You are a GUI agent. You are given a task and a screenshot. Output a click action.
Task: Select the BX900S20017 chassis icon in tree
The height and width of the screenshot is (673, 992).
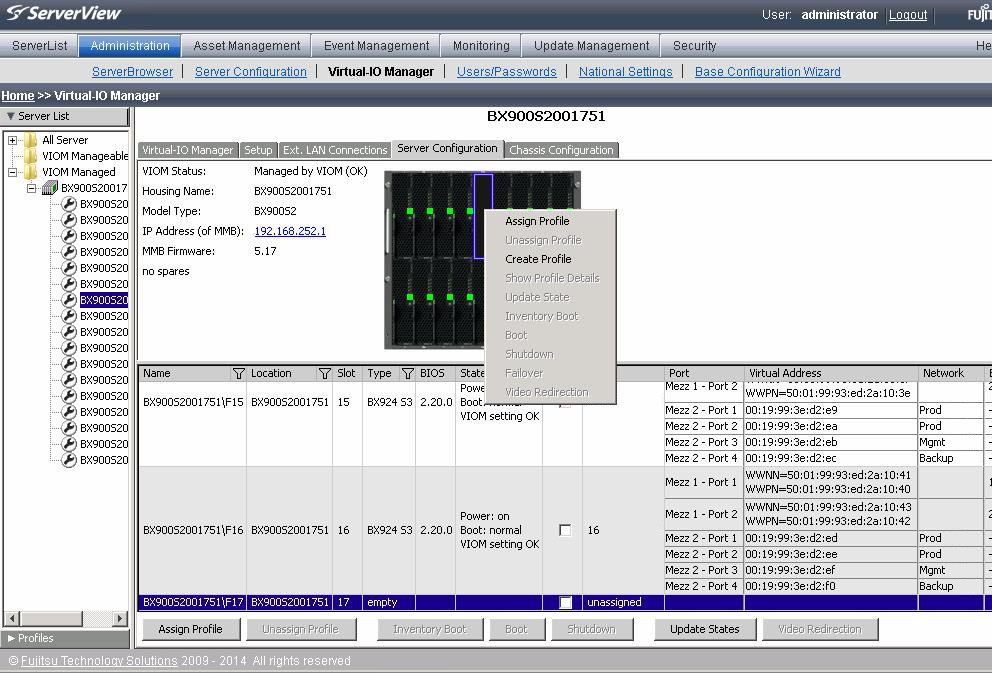(48, 188)
